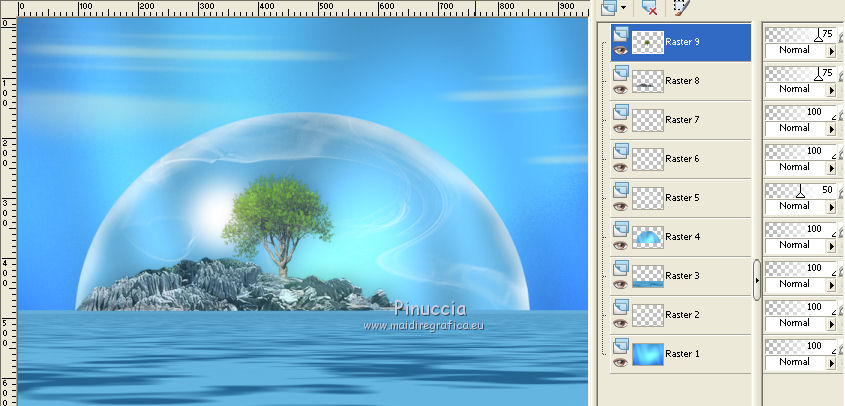Click the New Raster Layer icon
This screenshot has height=406, width=845.
click(609, 7)
